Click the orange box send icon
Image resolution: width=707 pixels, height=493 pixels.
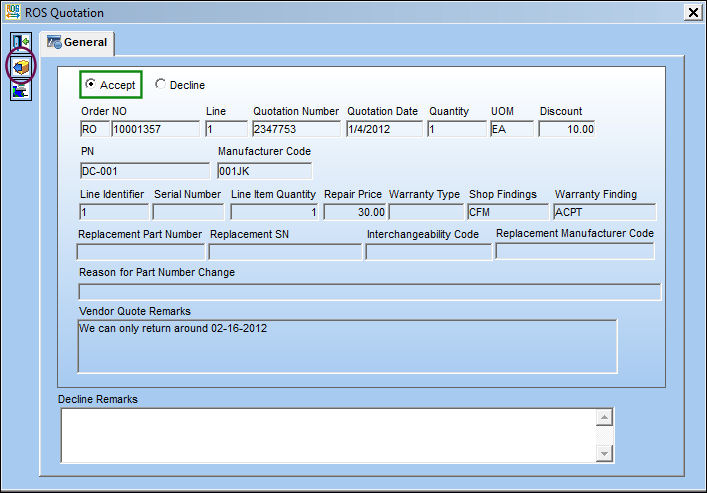click(x=21, y=67)
